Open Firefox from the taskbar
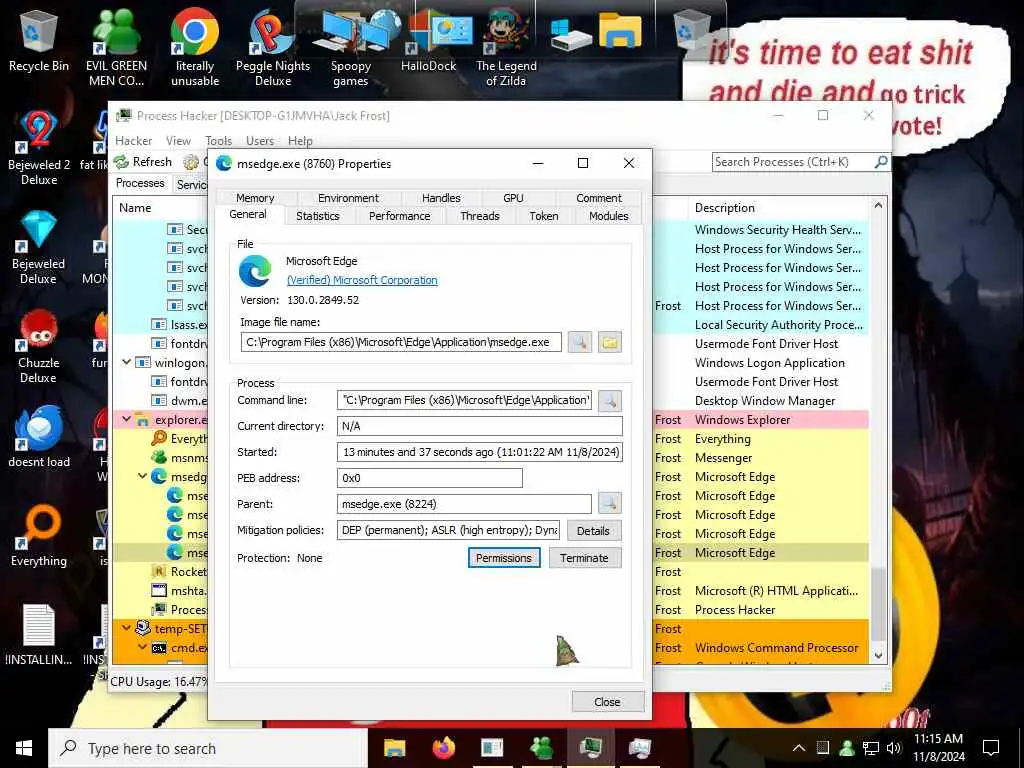This screenshot has height=768, width=1024. [x=443, y=748]
